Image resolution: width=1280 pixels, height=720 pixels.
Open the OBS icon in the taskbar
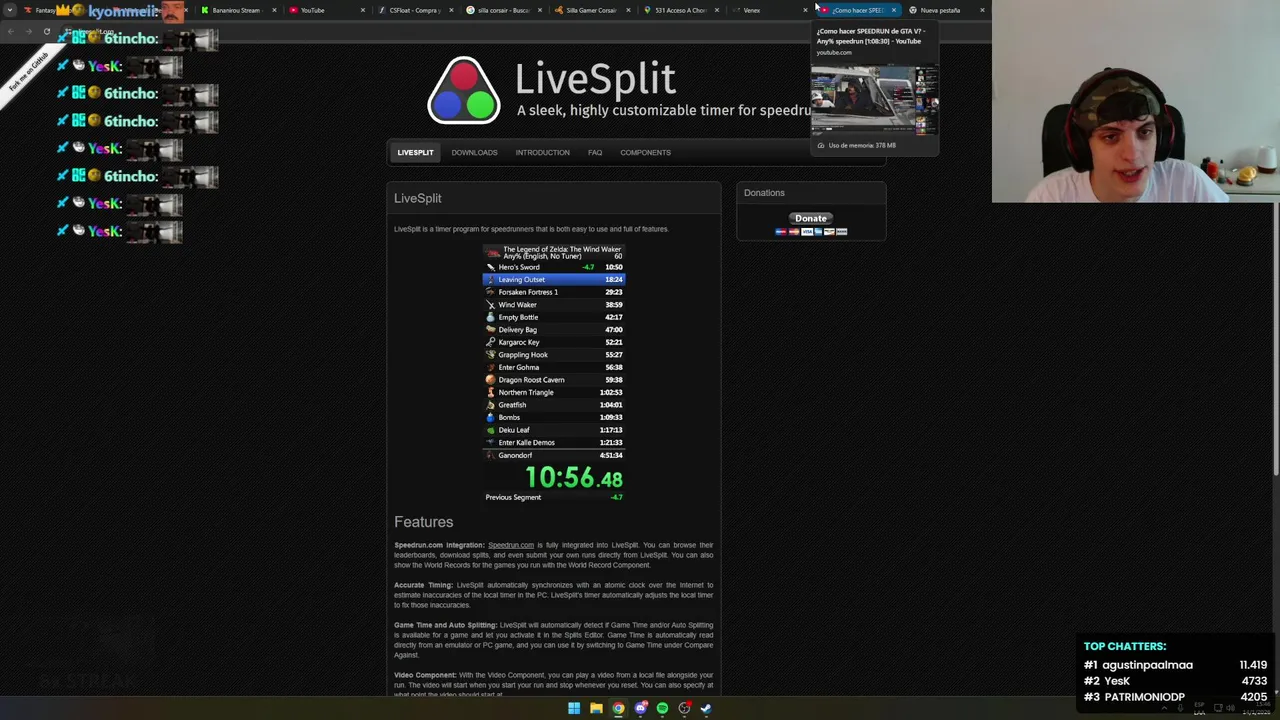pyautogui.click(x=684, y=708)
